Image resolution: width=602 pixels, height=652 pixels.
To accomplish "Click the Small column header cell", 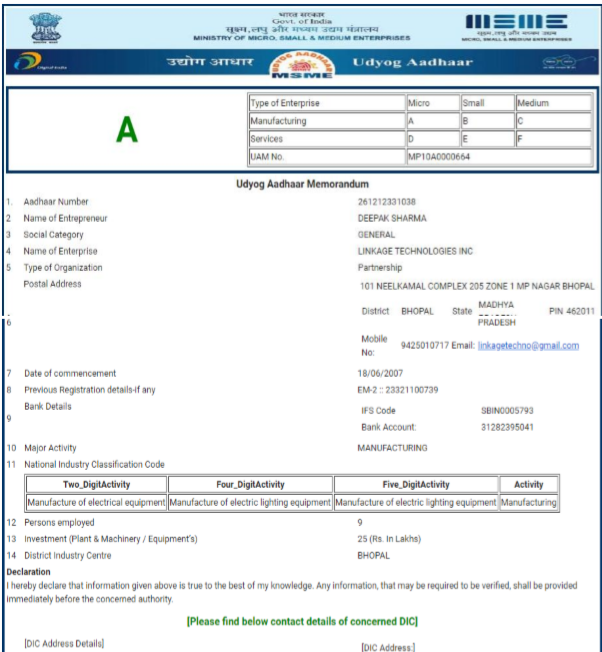I will coord(488,103).
